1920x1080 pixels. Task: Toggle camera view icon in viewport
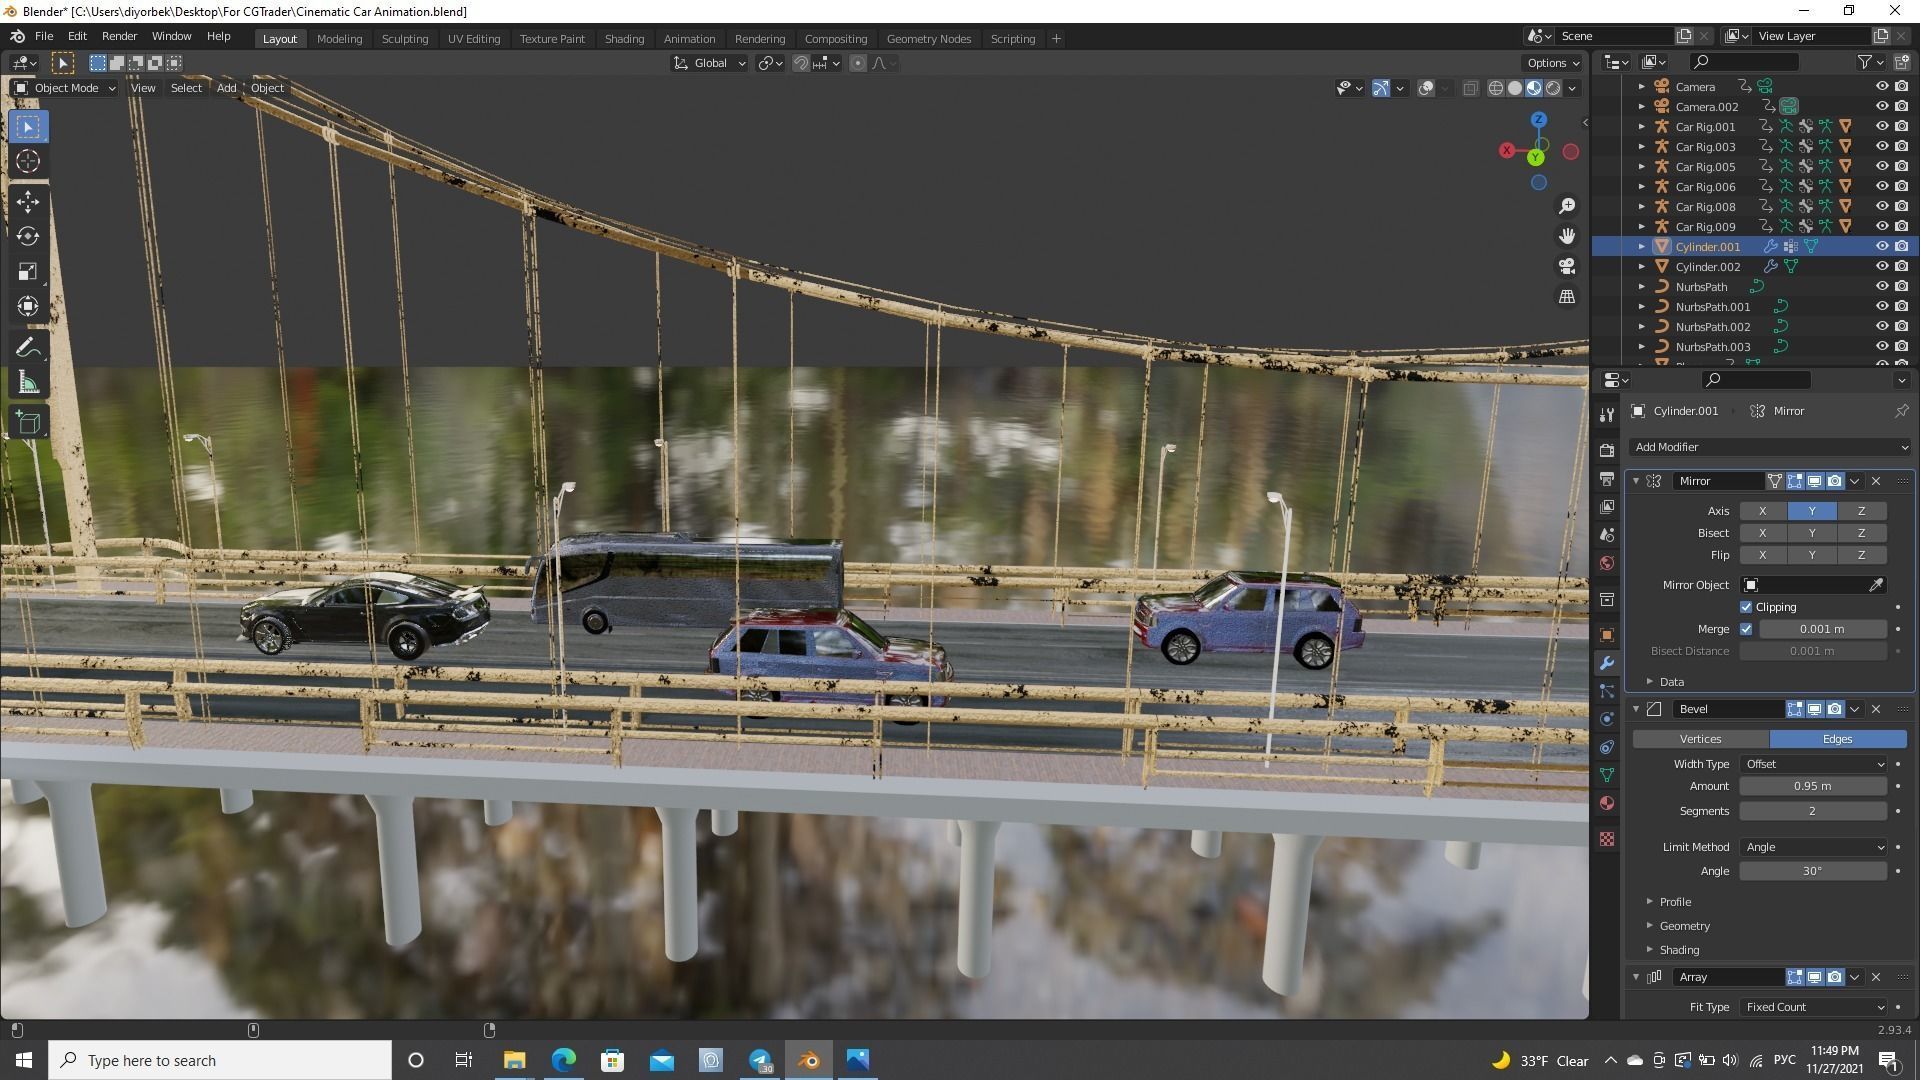click(1567, 266)
